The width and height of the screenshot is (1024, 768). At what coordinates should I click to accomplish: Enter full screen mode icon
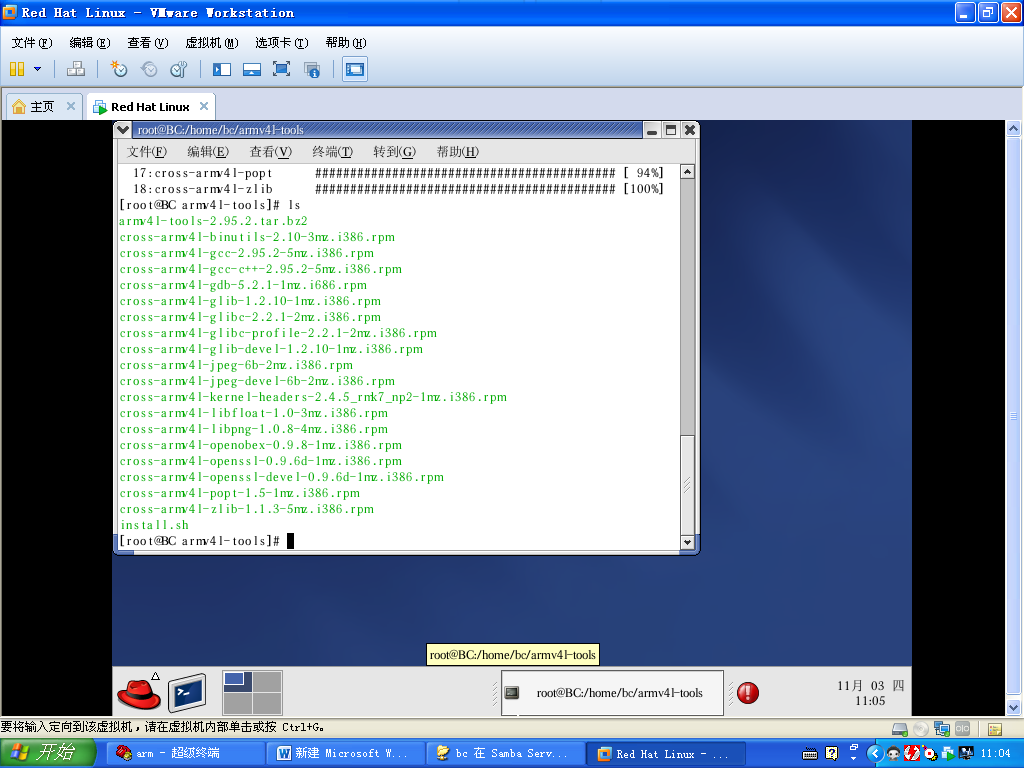coord(281,69)
